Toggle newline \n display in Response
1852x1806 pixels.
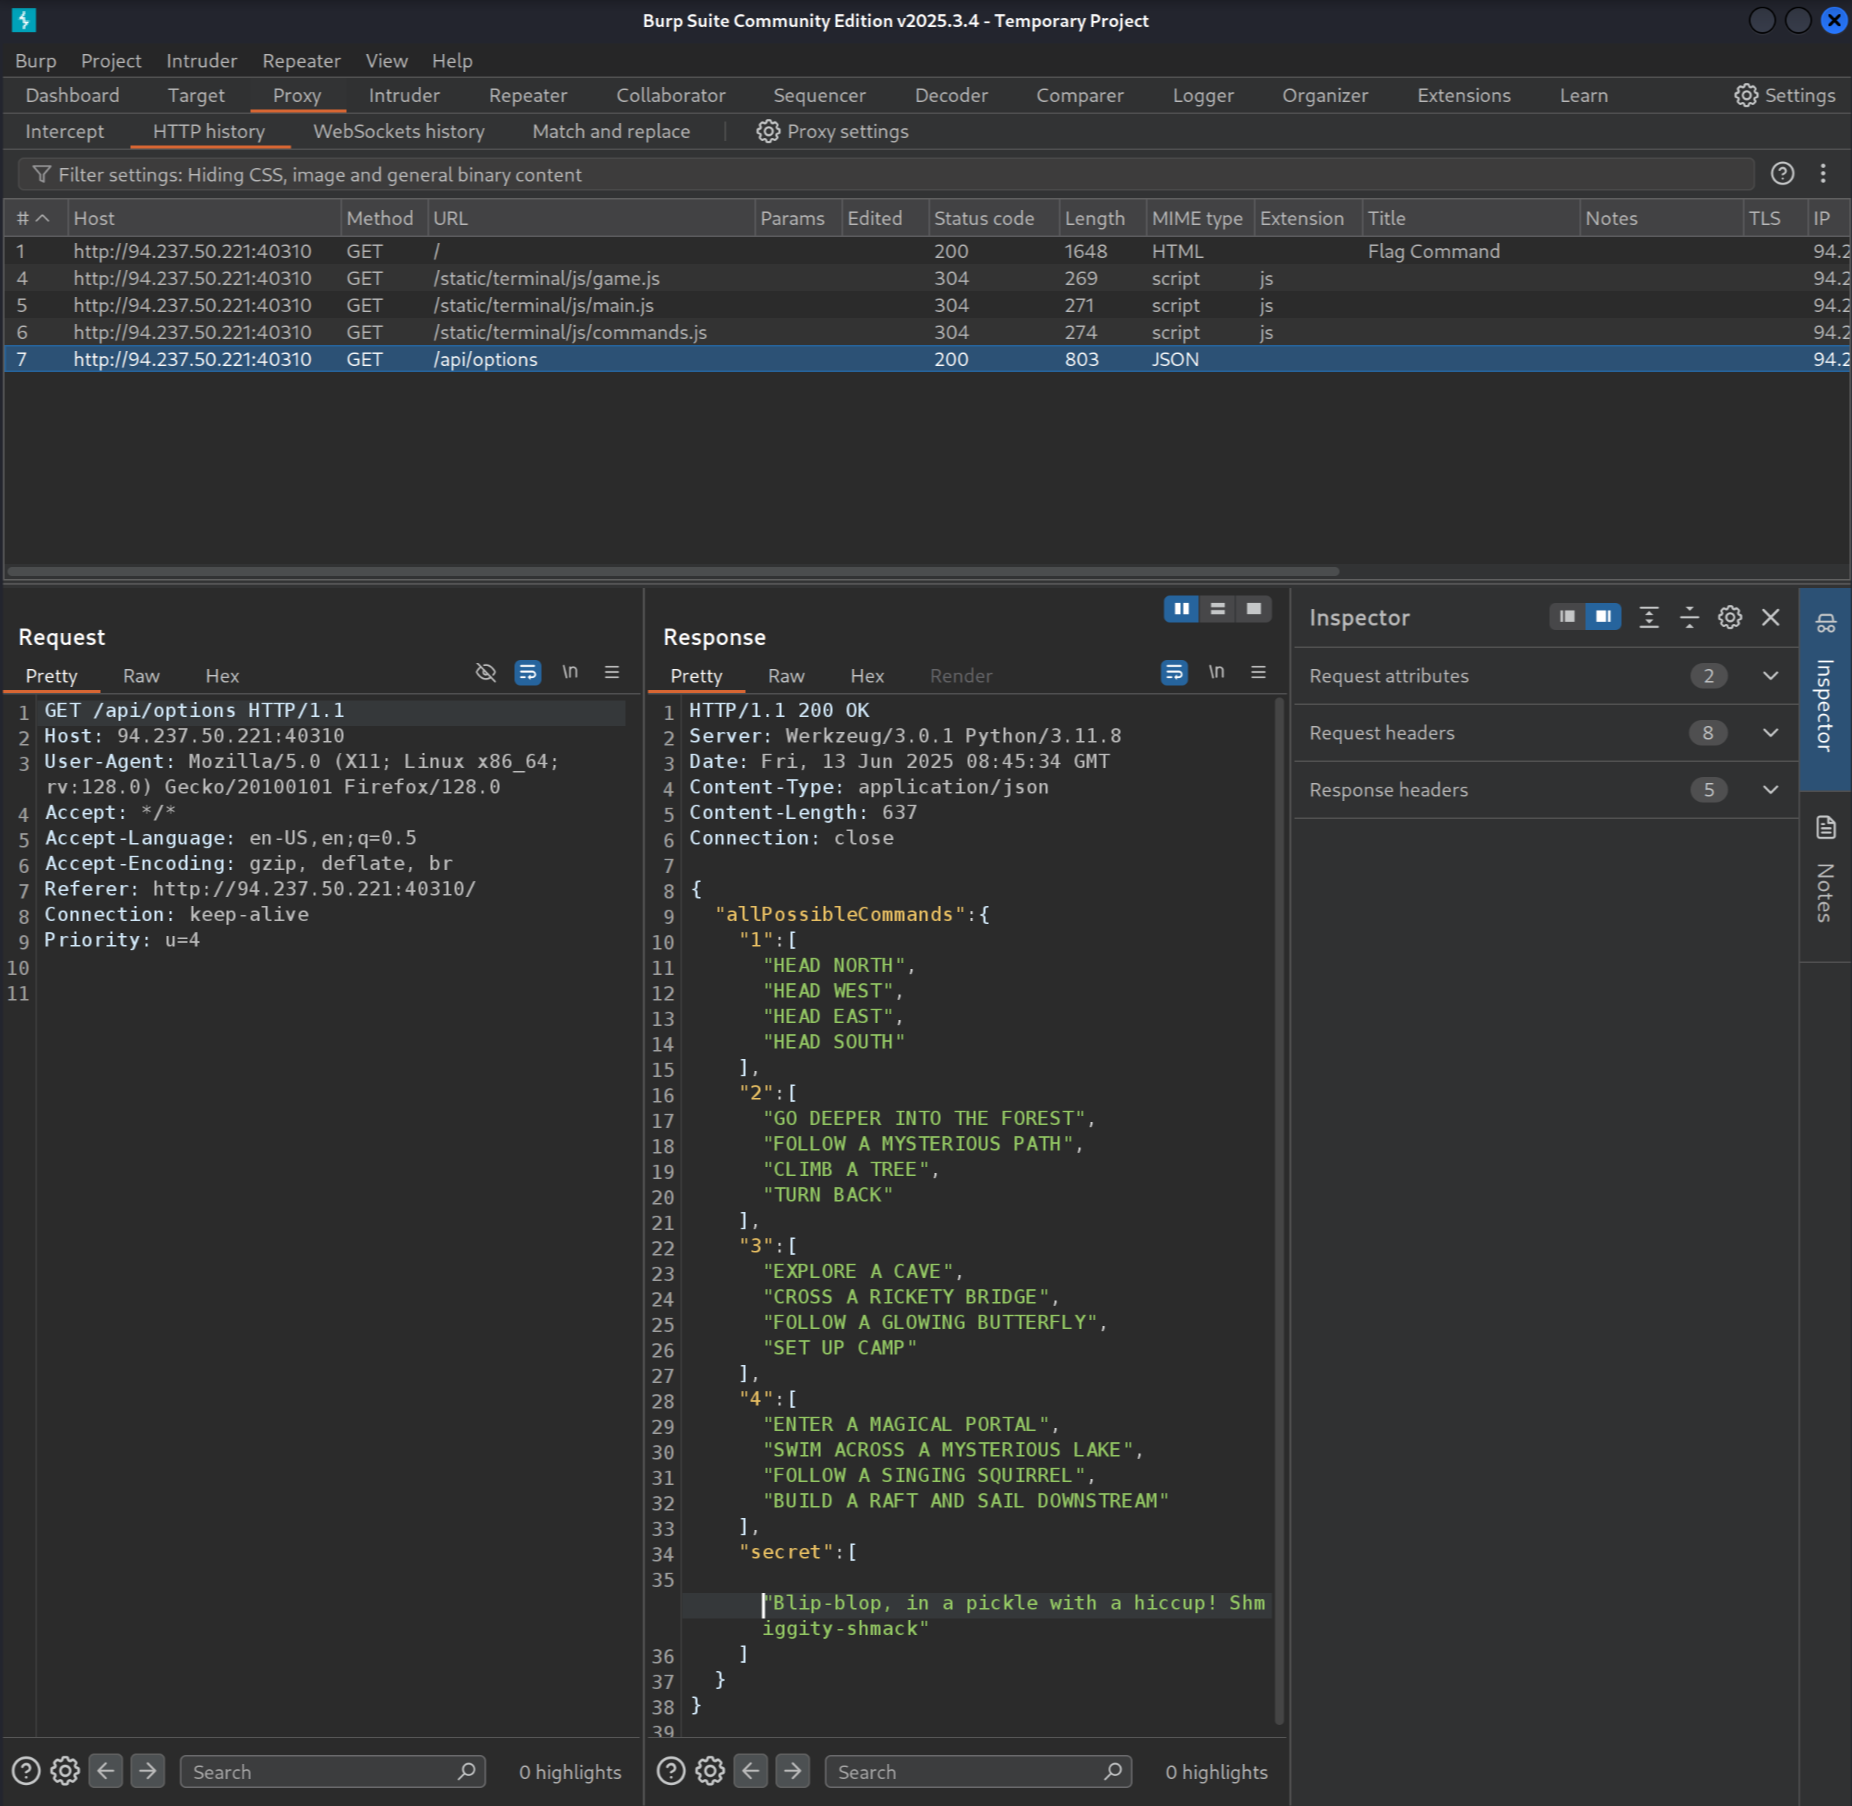(1217, 672)
